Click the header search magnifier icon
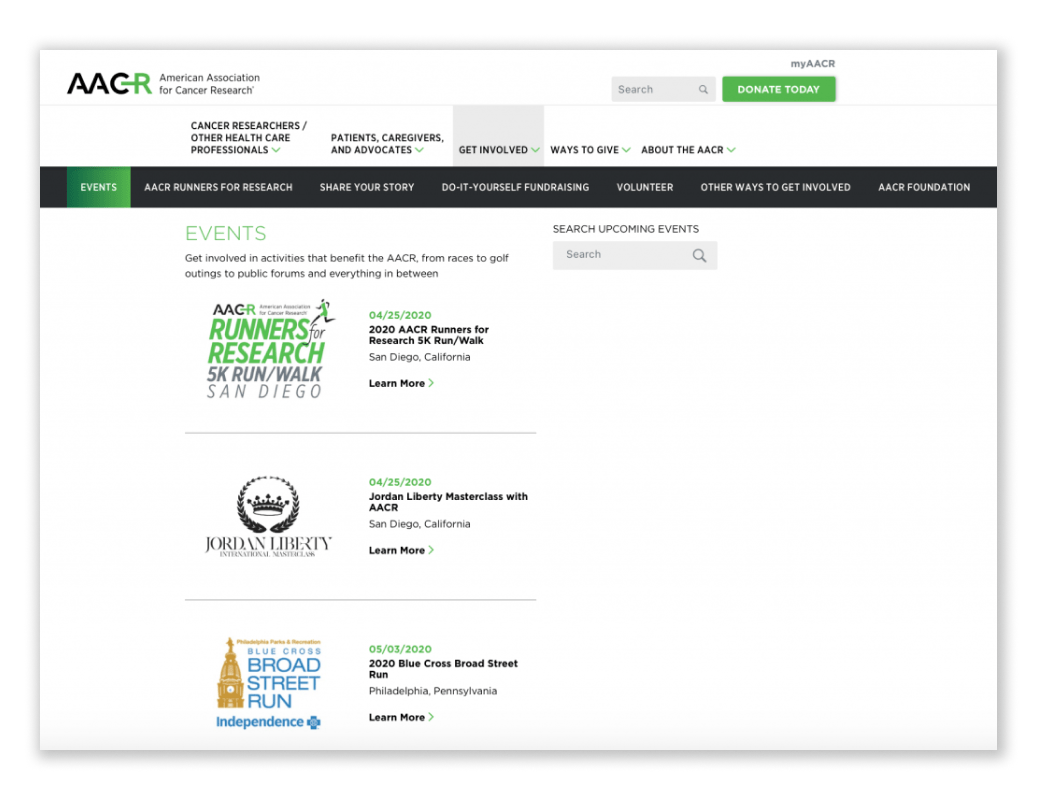Viewport: 1038px width, 799px height. coord(702,89)
